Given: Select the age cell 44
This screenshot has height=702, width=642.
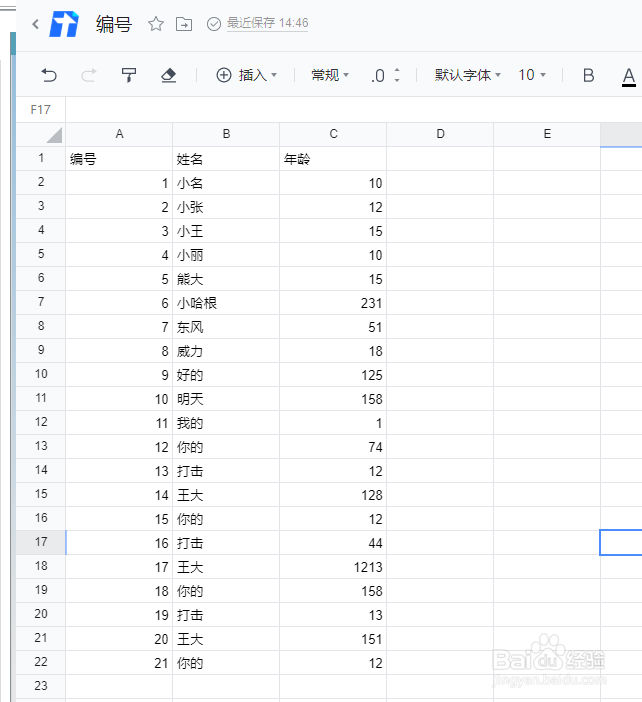Looking at the screenshot, I should click(333, 543).
